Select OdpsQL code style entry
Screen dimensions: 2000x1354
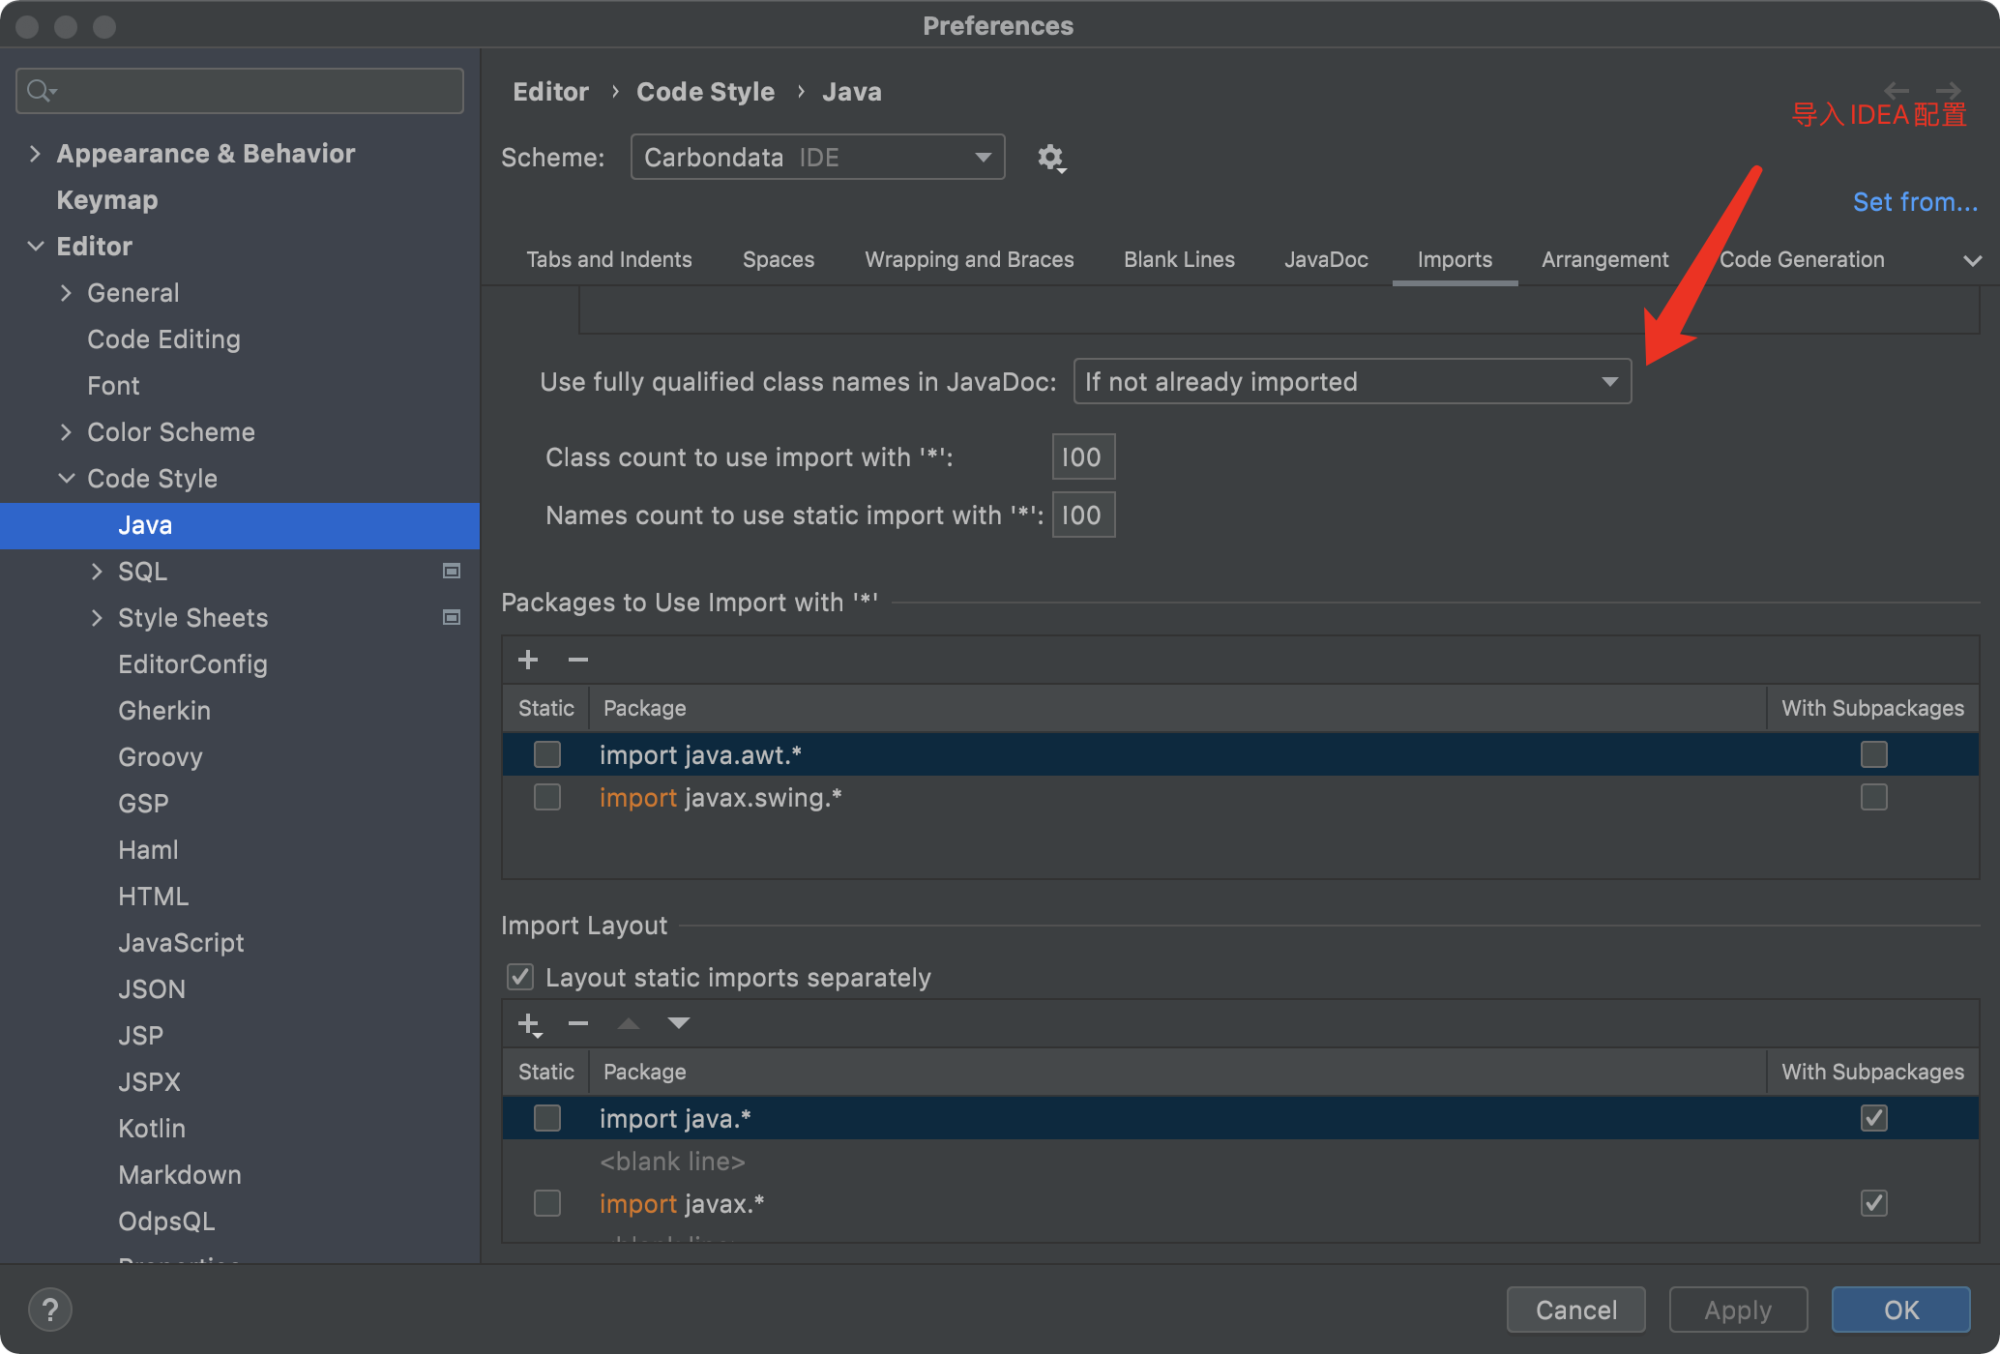click(x=167, y=1221)
